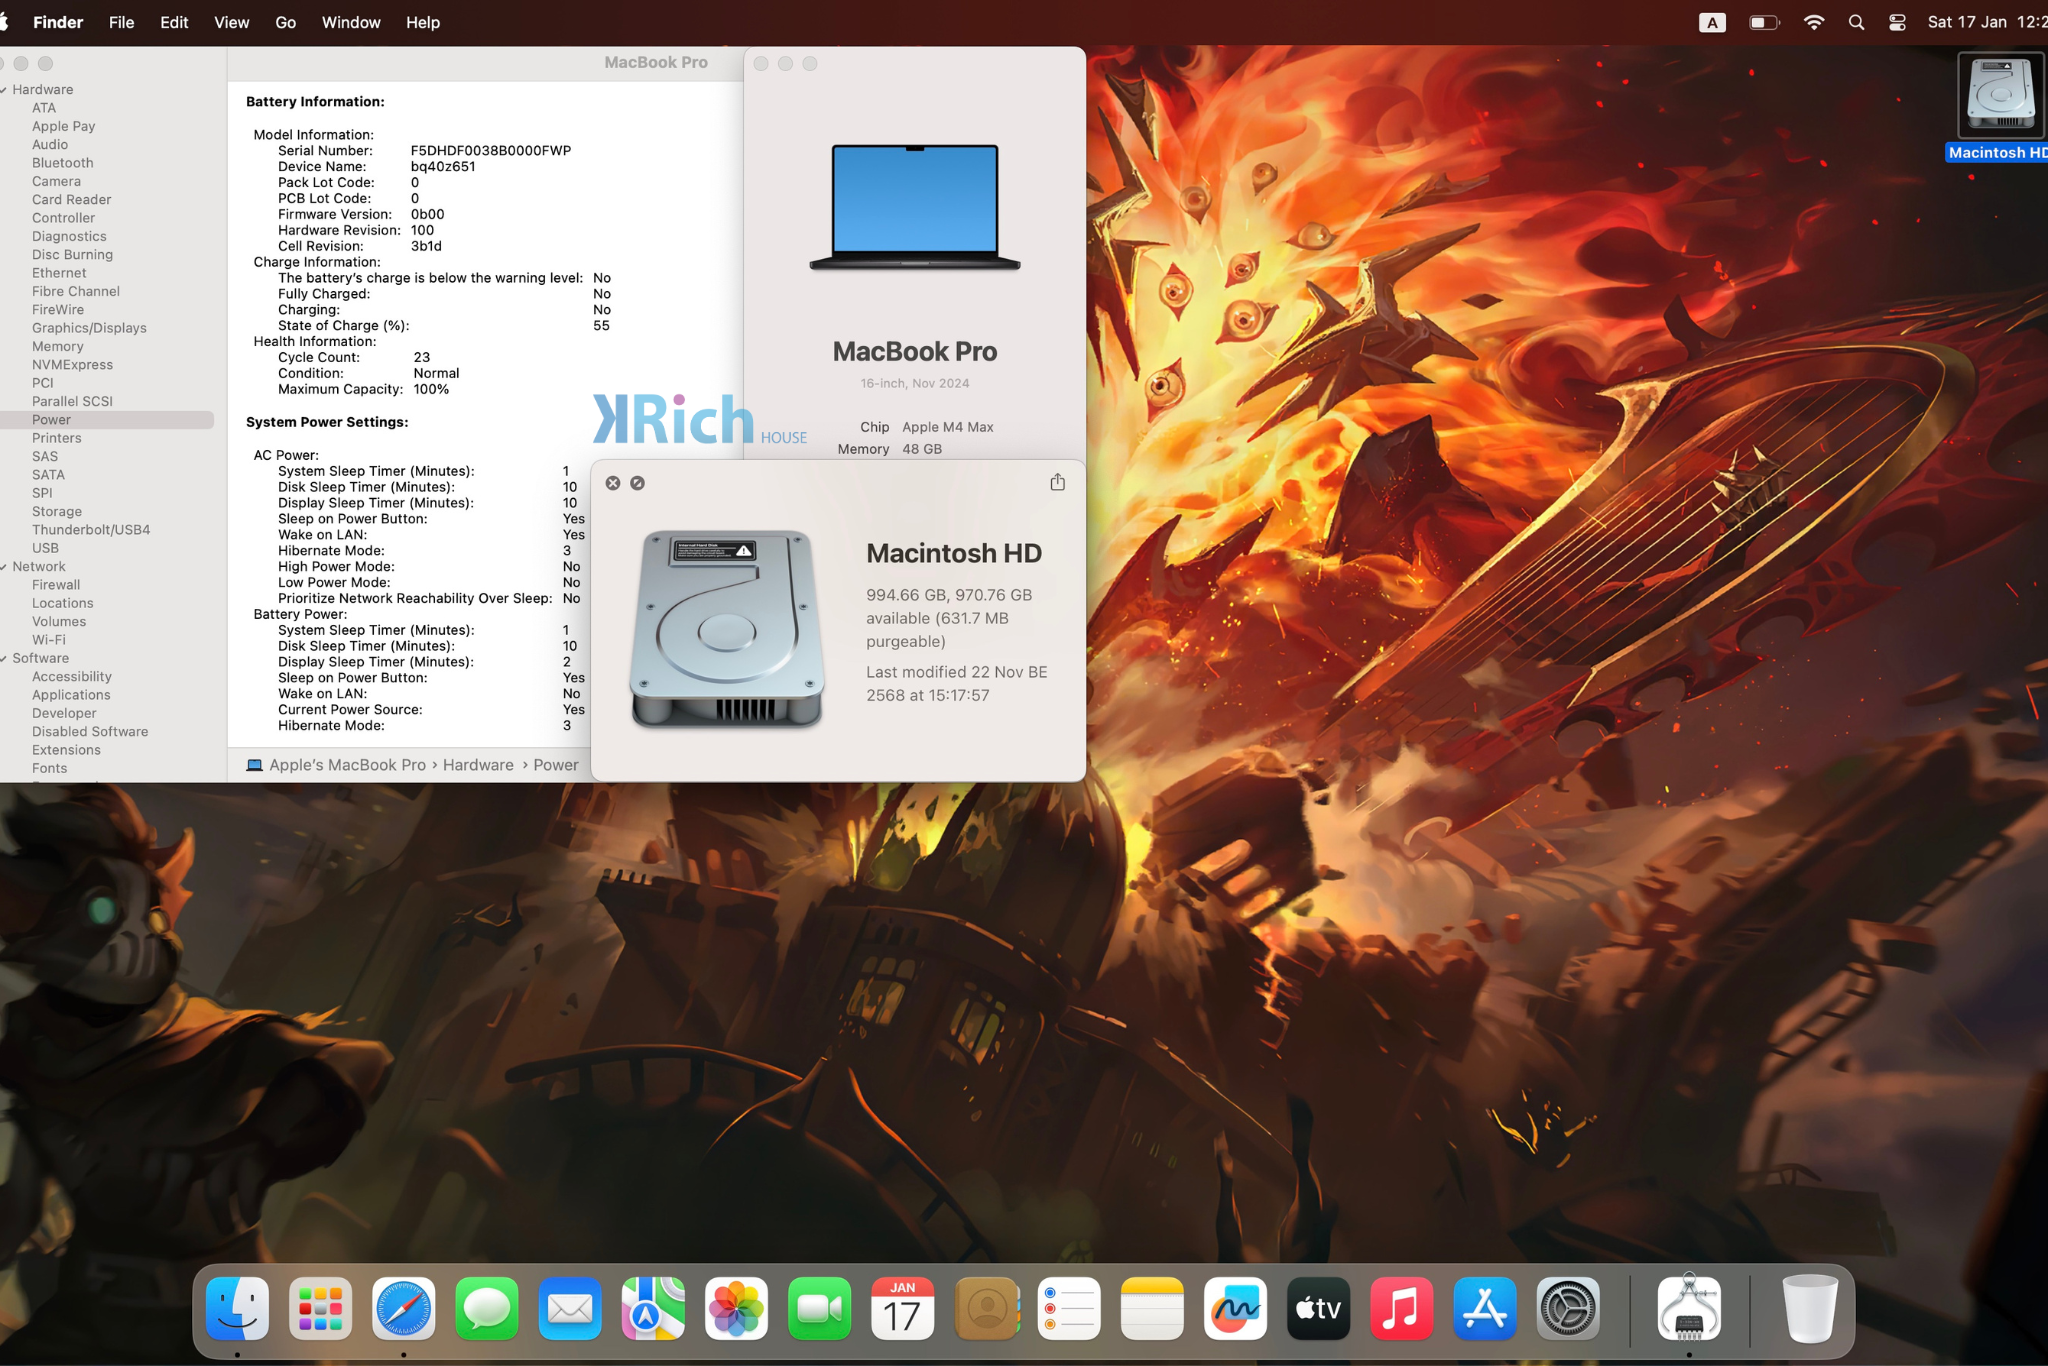Screen dimensions: 2048x1366
Task: Open Photos from the dock
Action: [736, 1308]
